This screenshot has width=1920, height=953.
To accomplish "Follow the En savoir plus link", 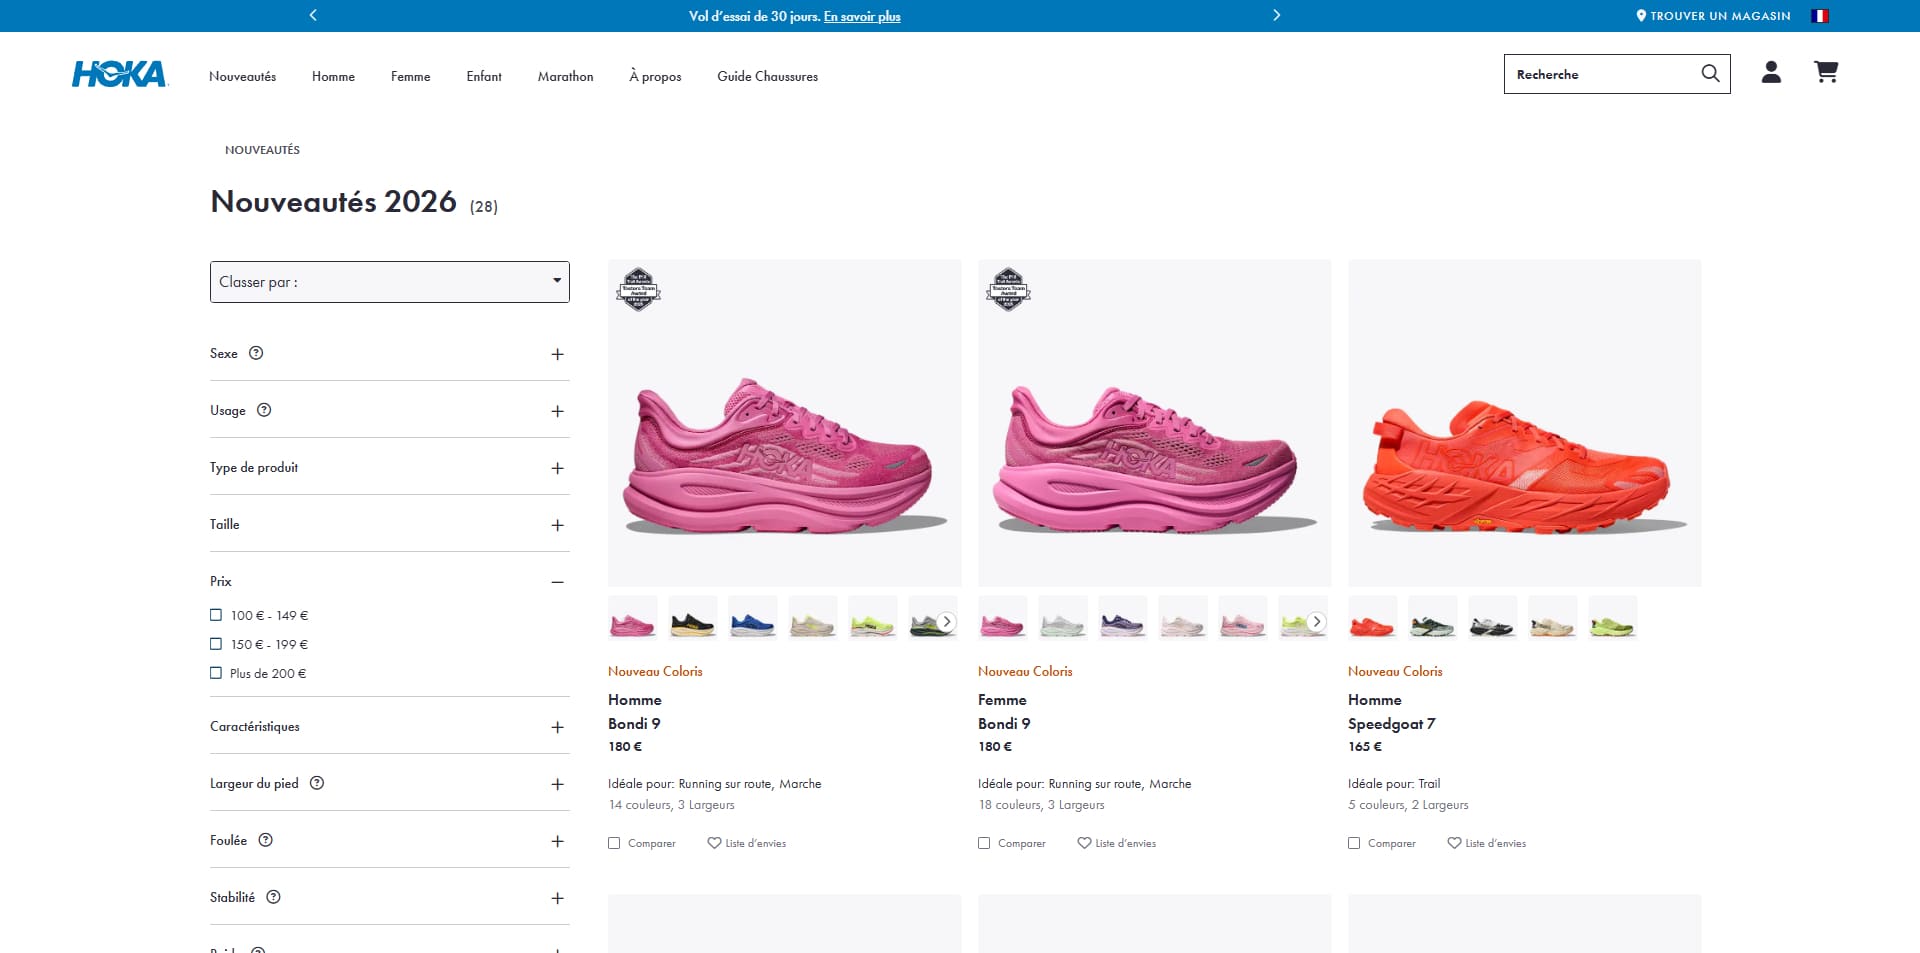I will coord(862,16).
